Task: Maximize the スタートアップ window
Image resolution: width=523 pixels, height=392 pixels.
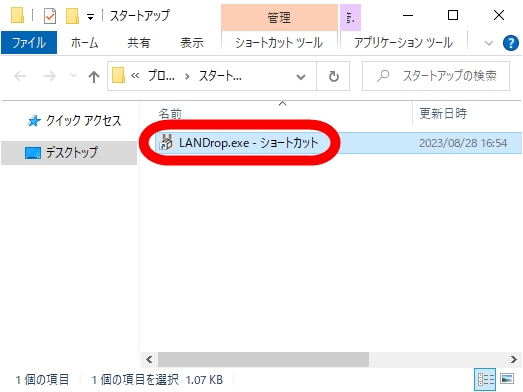Action: click(453, 15)
